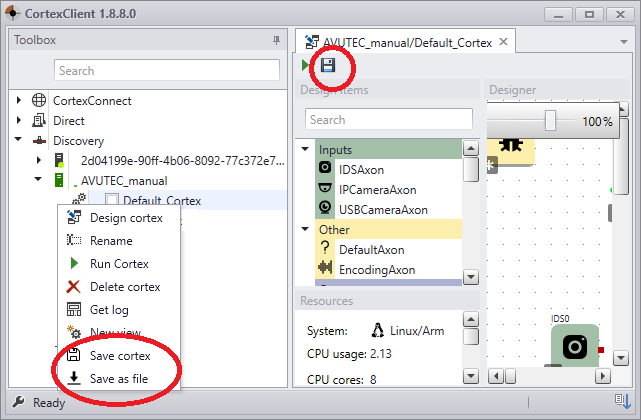Click the green Run play icon in designer toolbar
The image size is (641, 420).
click(305, 65)
